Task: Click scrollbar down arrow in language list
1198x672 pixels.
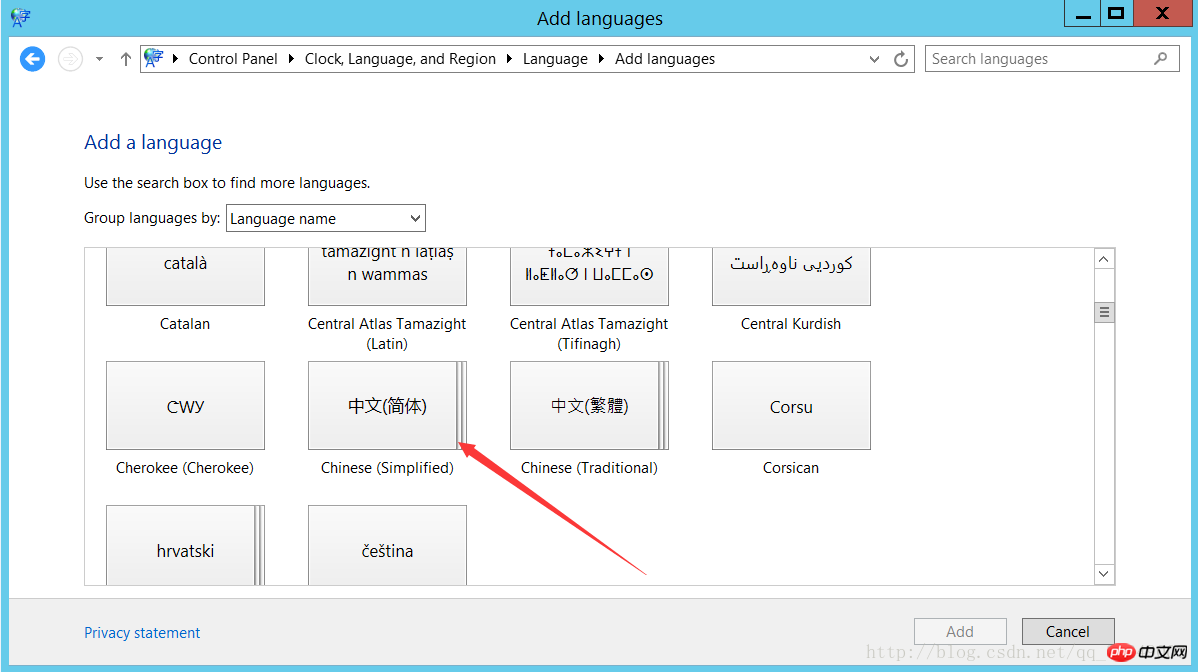Action: tap(1104, 573)
